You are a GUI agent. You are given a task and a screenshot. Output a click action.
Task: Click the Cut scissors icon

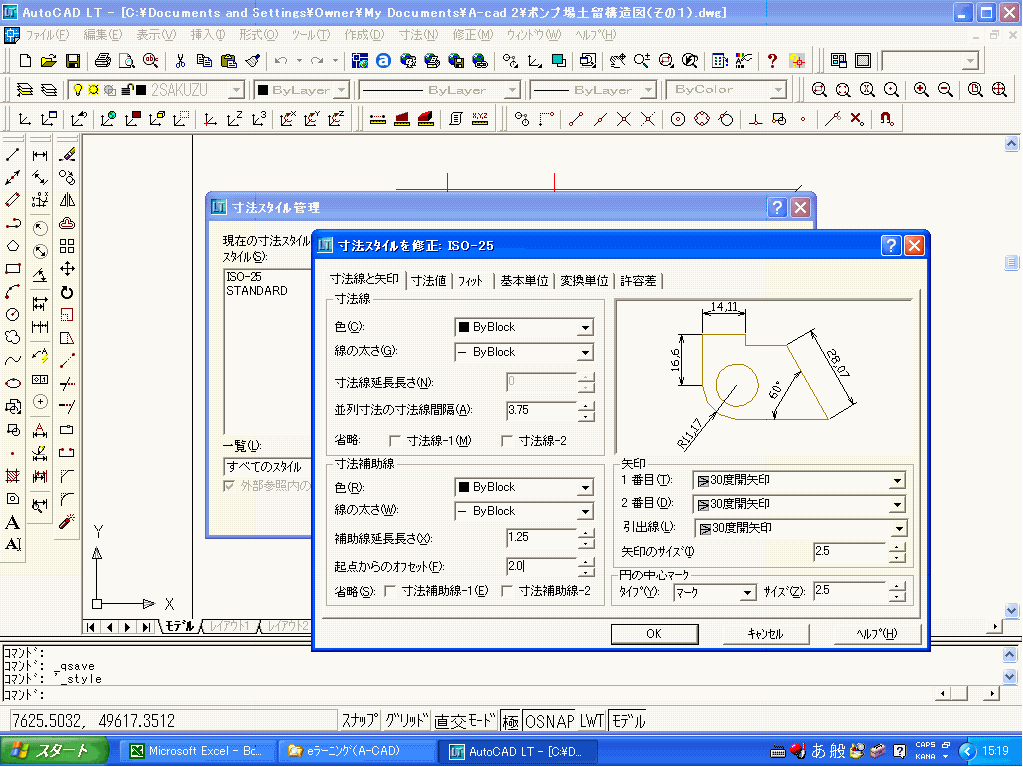coord(180,61)
